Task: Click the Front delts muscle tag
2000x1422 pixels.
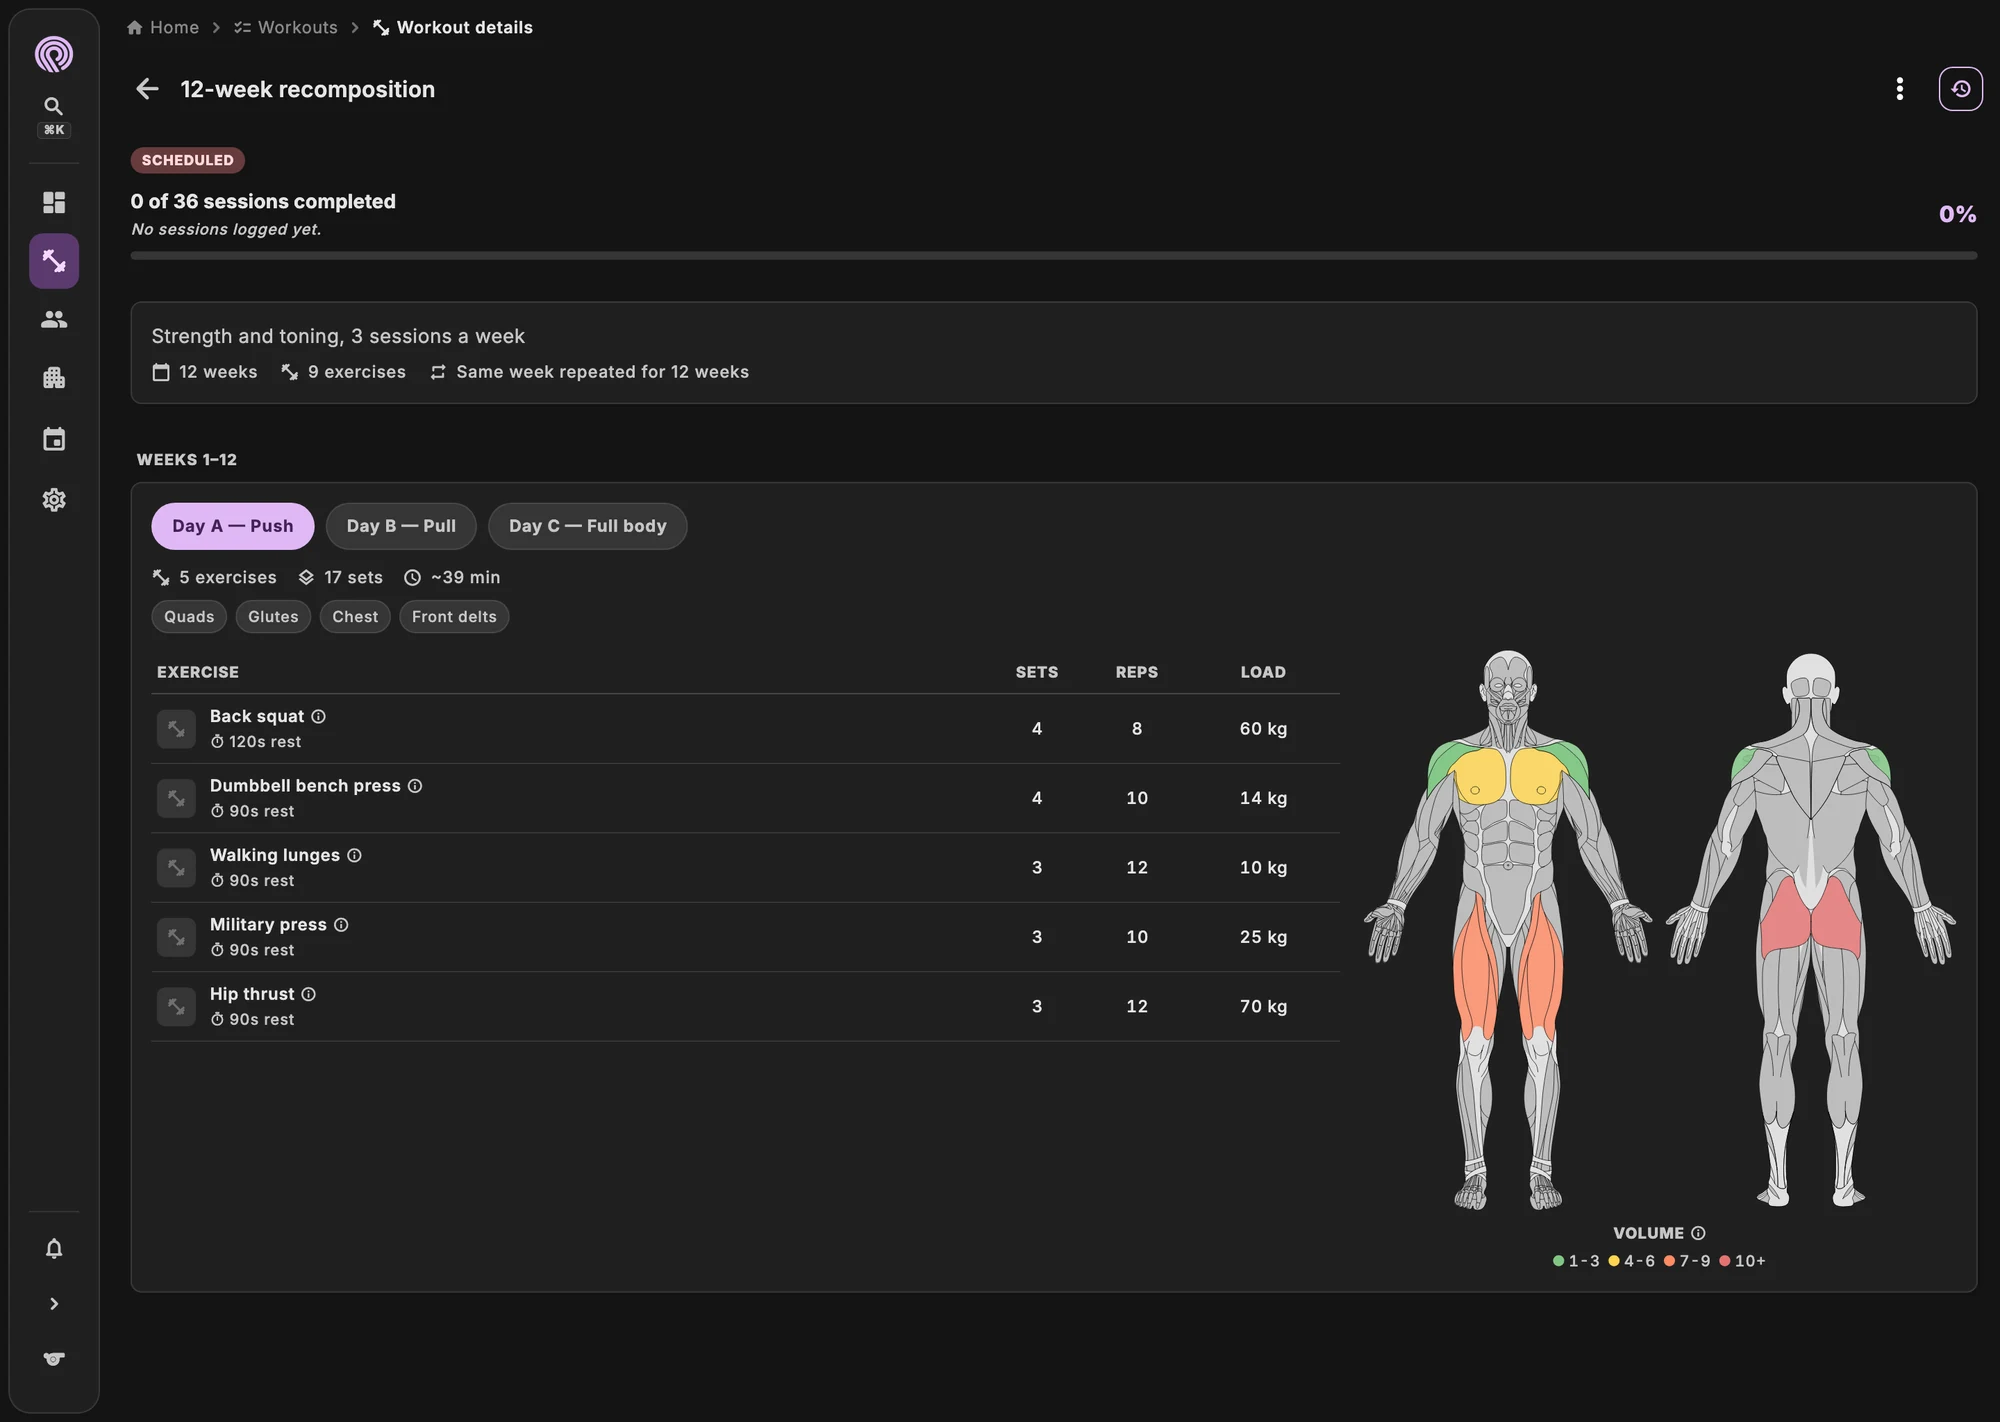Action: click(454, 617)
